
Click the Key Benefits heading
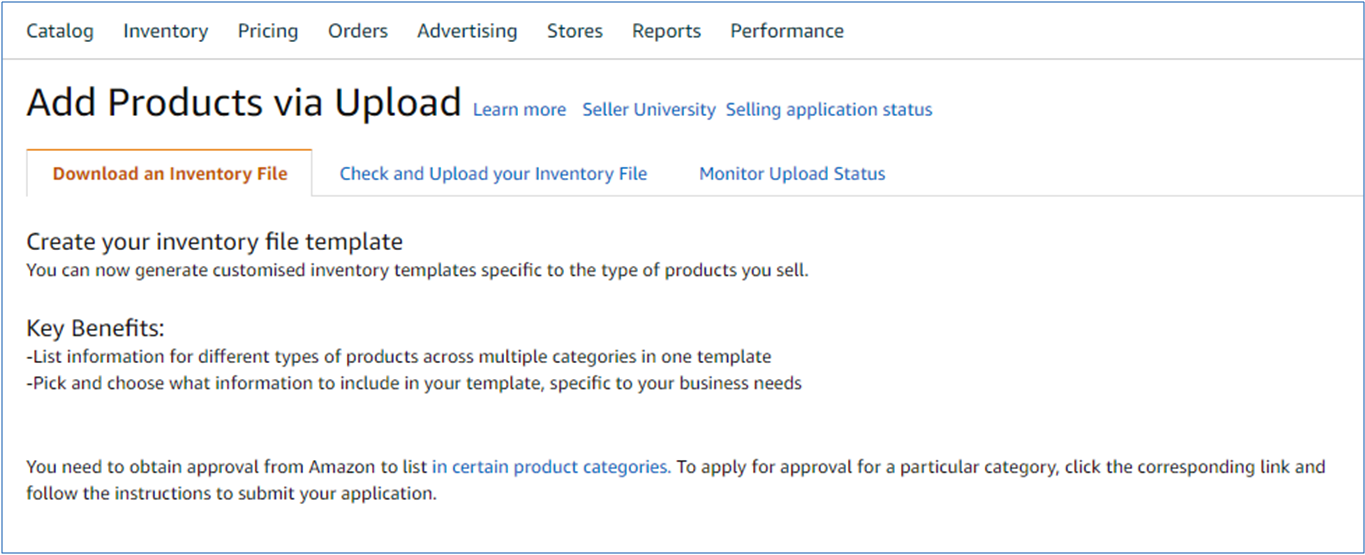[x=95, y=329]
